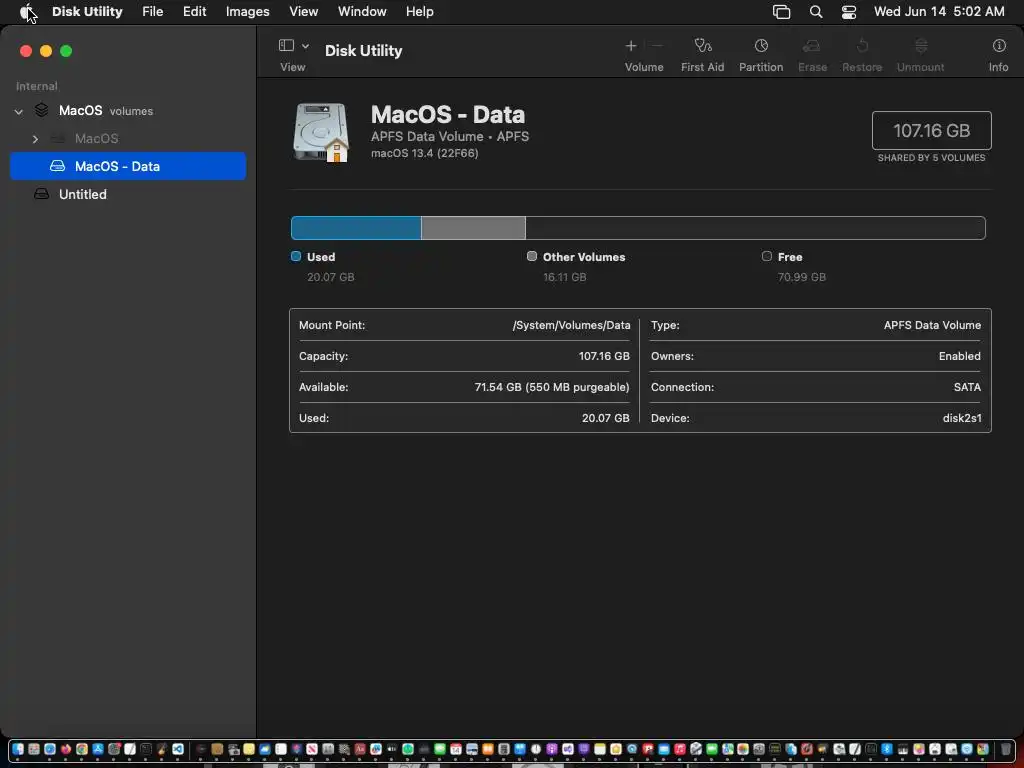Click 'SHARED BY 5 VOLUMES' label
1024x768 pixels.
[x=931, y=157]
